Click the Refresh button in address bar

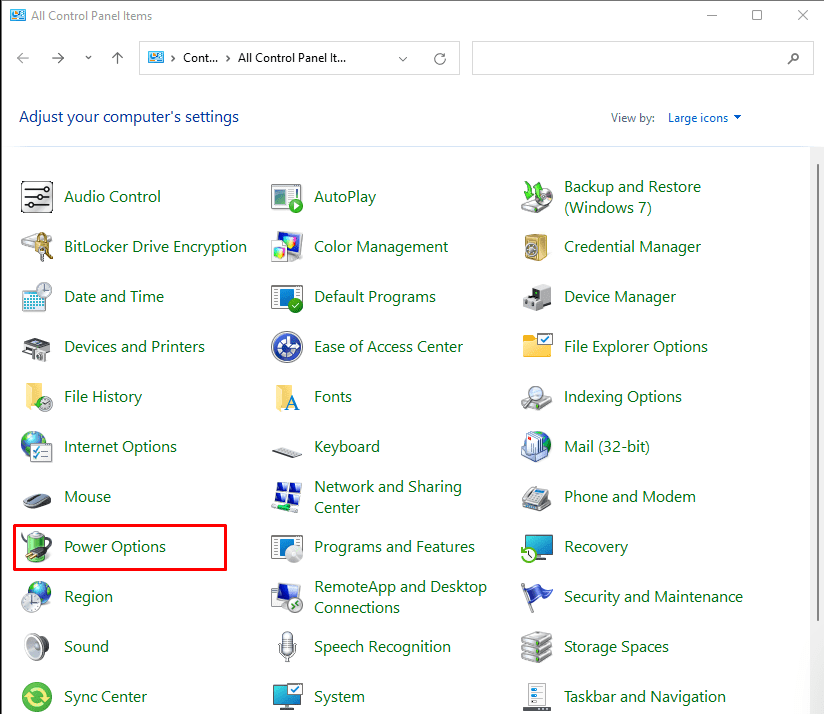tap(439, 59)
